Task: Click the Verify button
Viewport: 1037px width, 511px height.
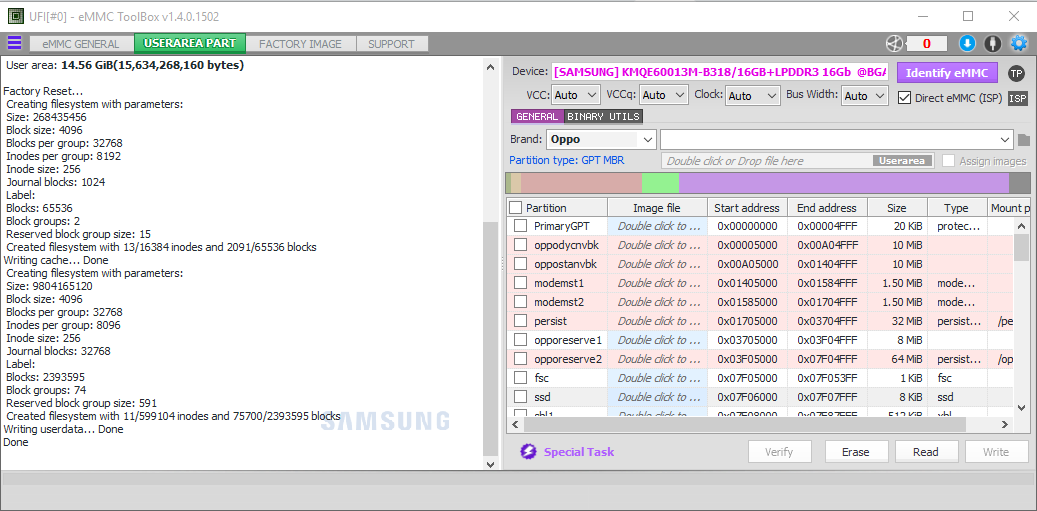Action: 779,452
